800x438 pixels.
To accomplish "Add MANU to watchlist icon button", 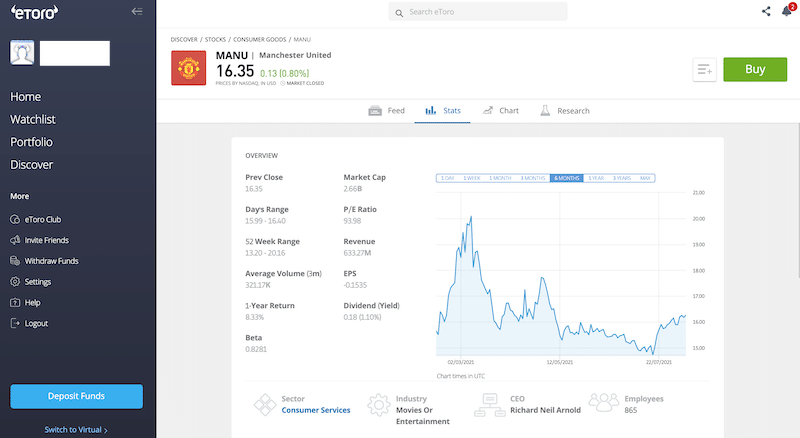I will (x=705, y=69).
